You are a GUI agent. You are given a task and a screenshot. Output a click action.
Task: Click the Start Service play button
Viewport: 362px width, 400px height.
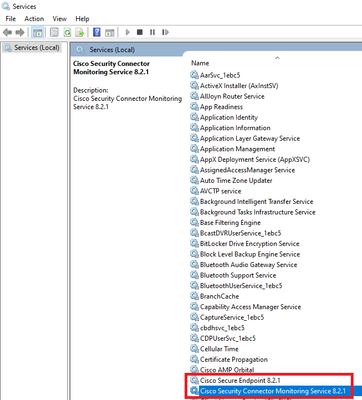pos(127,32)
